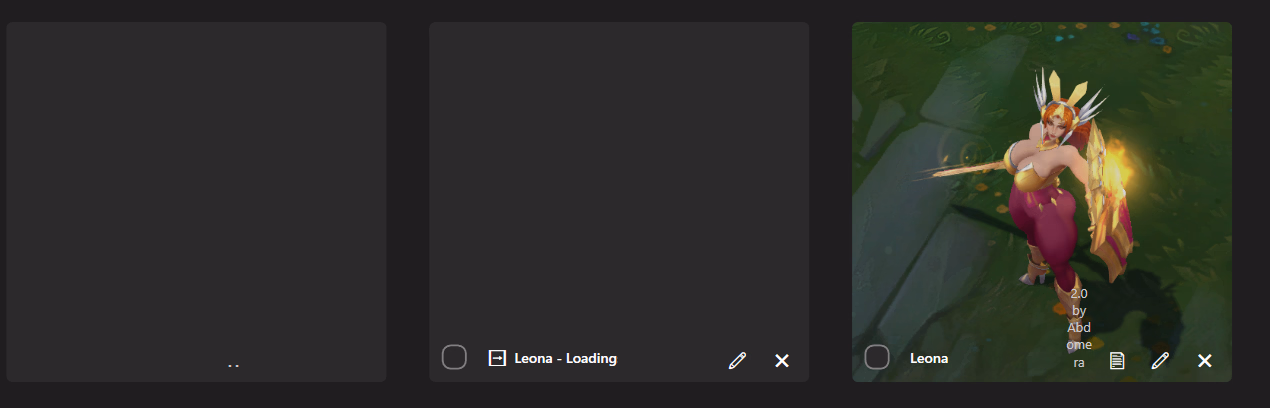Image resolution: width=1270 pixels, height=408 pixels.
Task: Click the "Leona" skin name label
Action: click(x=929, y=358)
